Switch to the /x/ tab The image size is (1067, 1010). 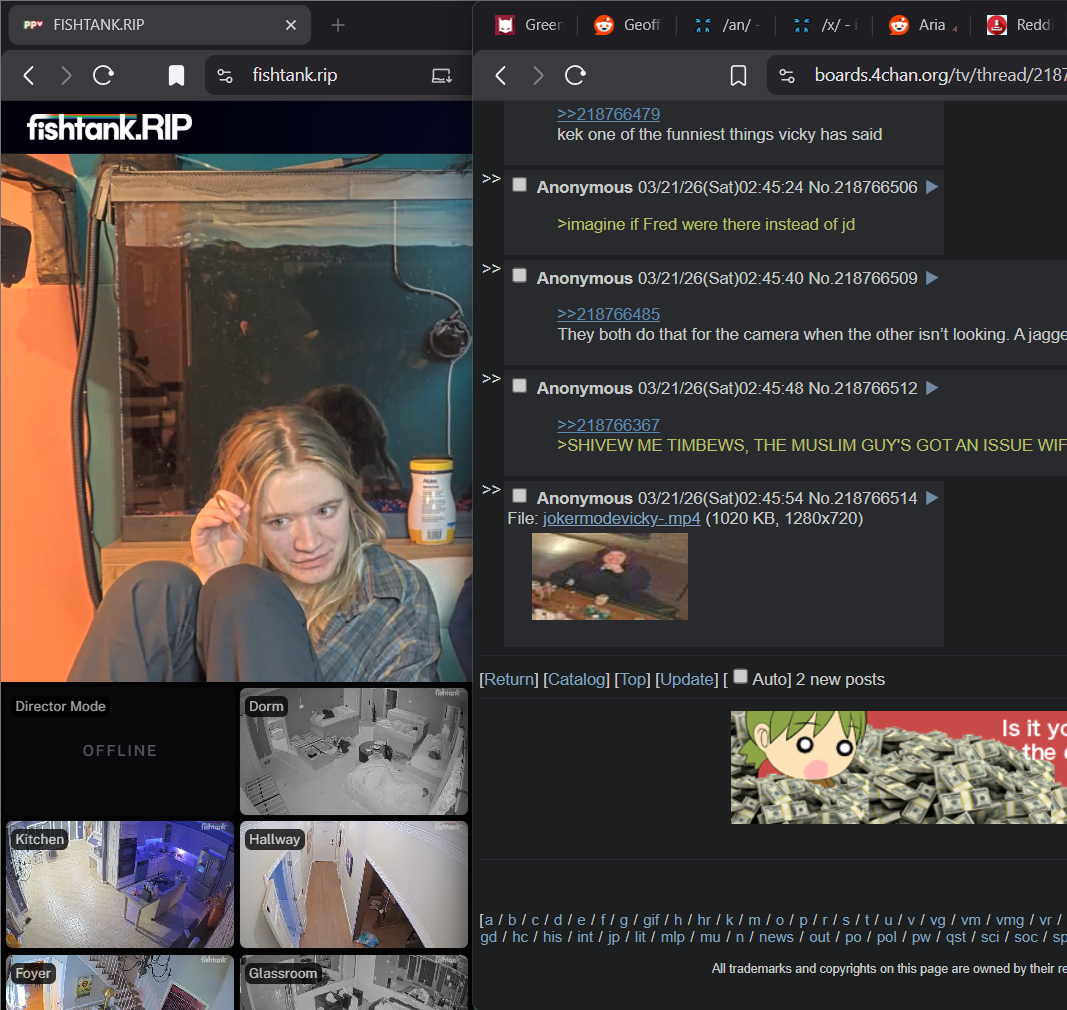pos(825,25)
